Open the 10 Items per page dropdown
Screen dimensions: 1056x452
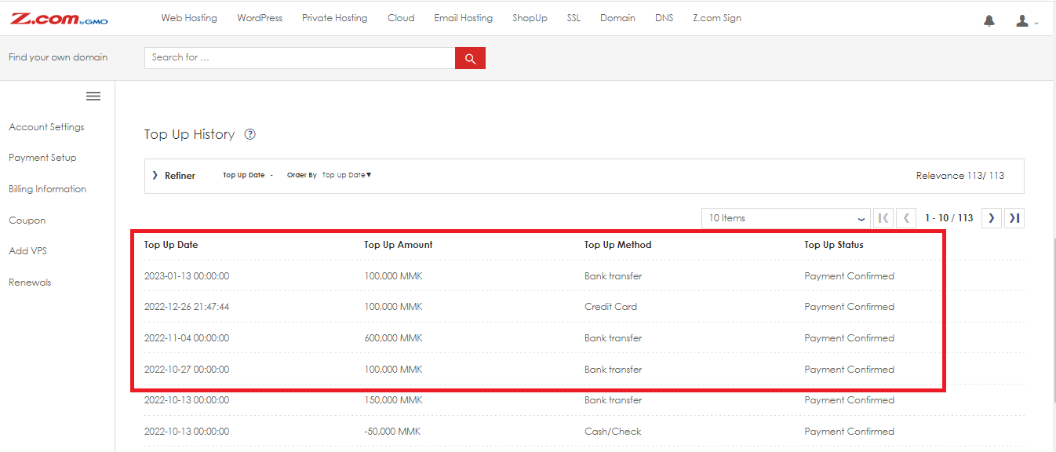785,218
